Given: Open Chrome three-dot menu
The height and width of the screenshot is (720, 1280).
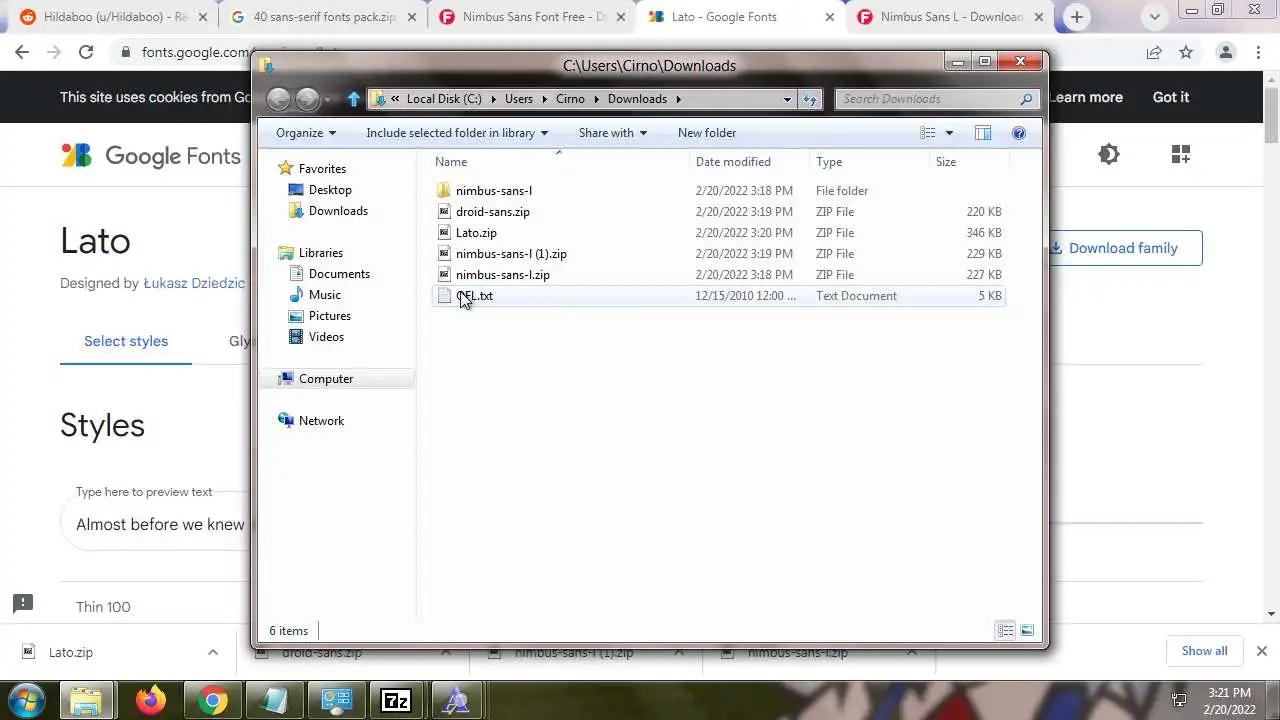Looking at the screenshot, I should (x=1258, y=53).
